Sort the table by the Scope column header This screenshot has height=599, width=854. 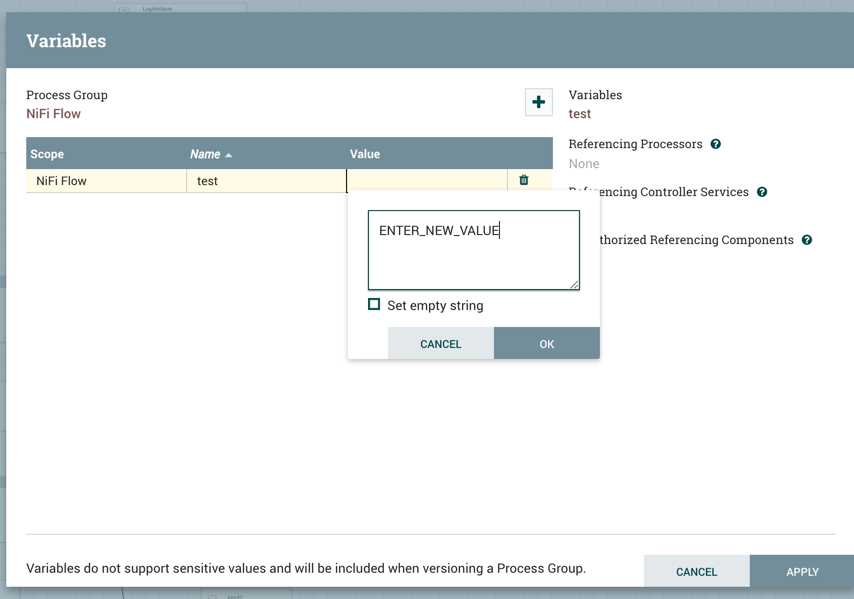[x=45, y=153]
